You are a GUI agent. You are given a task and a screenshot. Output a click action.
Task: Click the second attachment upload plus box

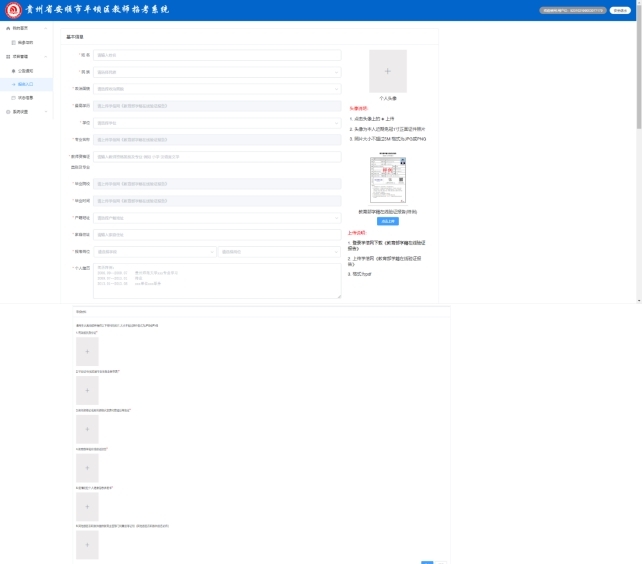(x=87, y=390)
